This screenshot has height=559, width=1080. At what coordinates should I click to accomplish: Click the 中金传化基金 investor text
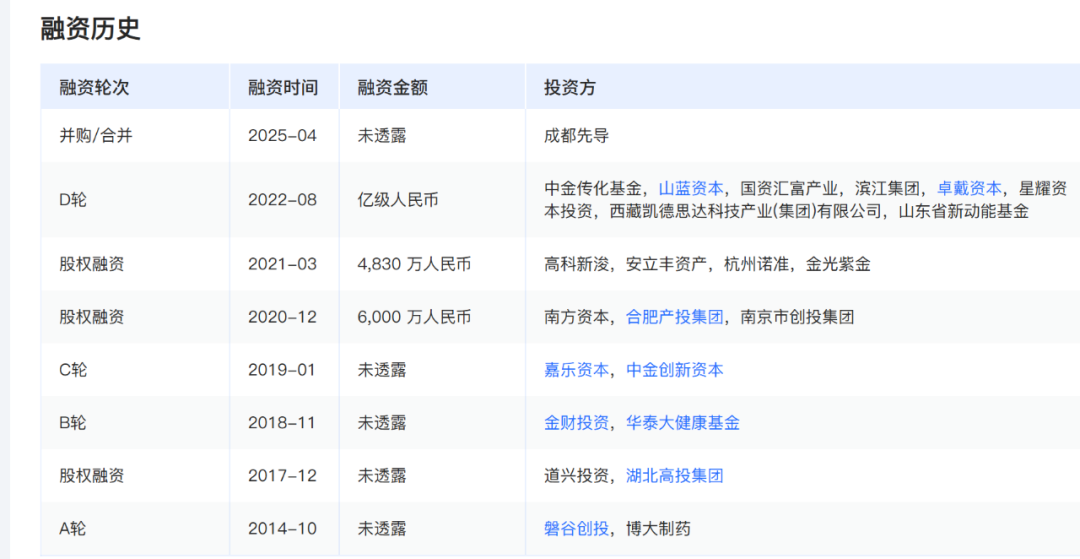pos(593,189)
